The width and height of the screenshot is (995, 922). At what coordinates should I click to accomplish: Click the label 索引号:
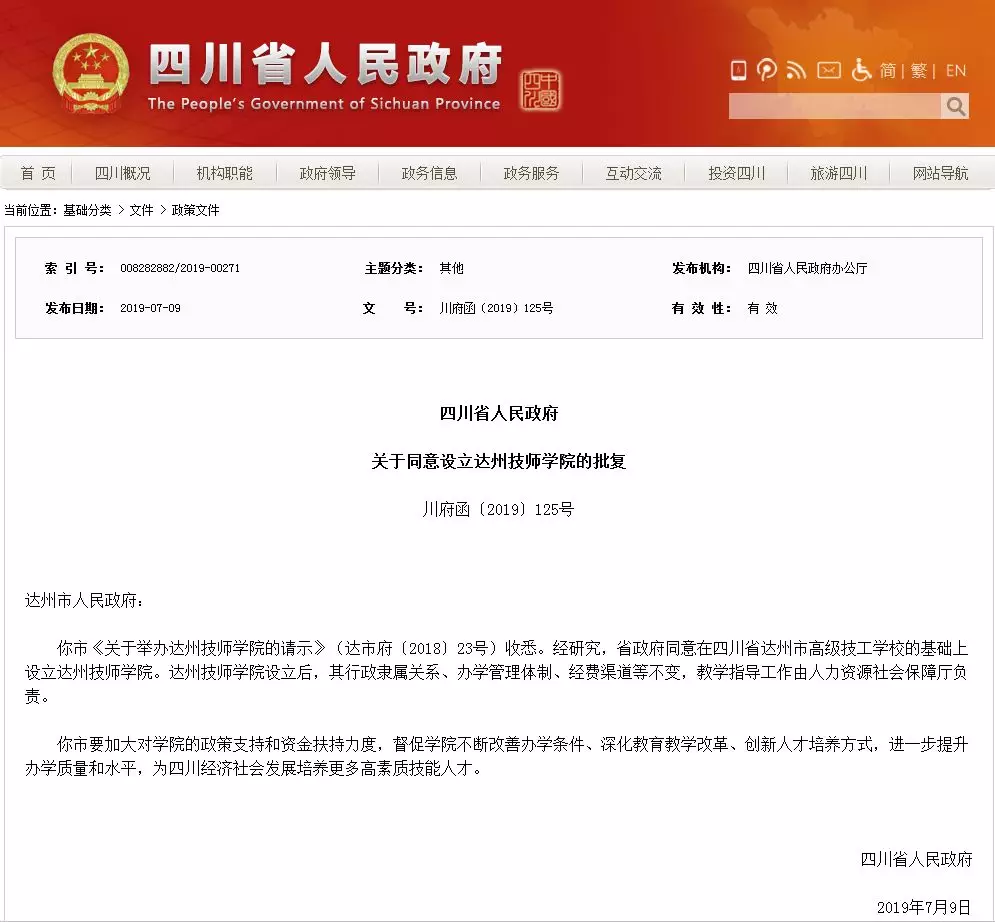tap(74, 268)
